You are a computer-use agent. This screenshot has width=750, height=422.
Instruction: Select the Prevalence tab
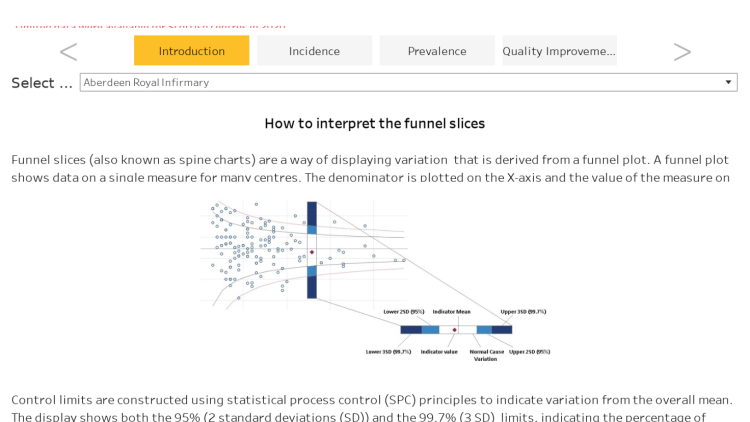(437, 50)
